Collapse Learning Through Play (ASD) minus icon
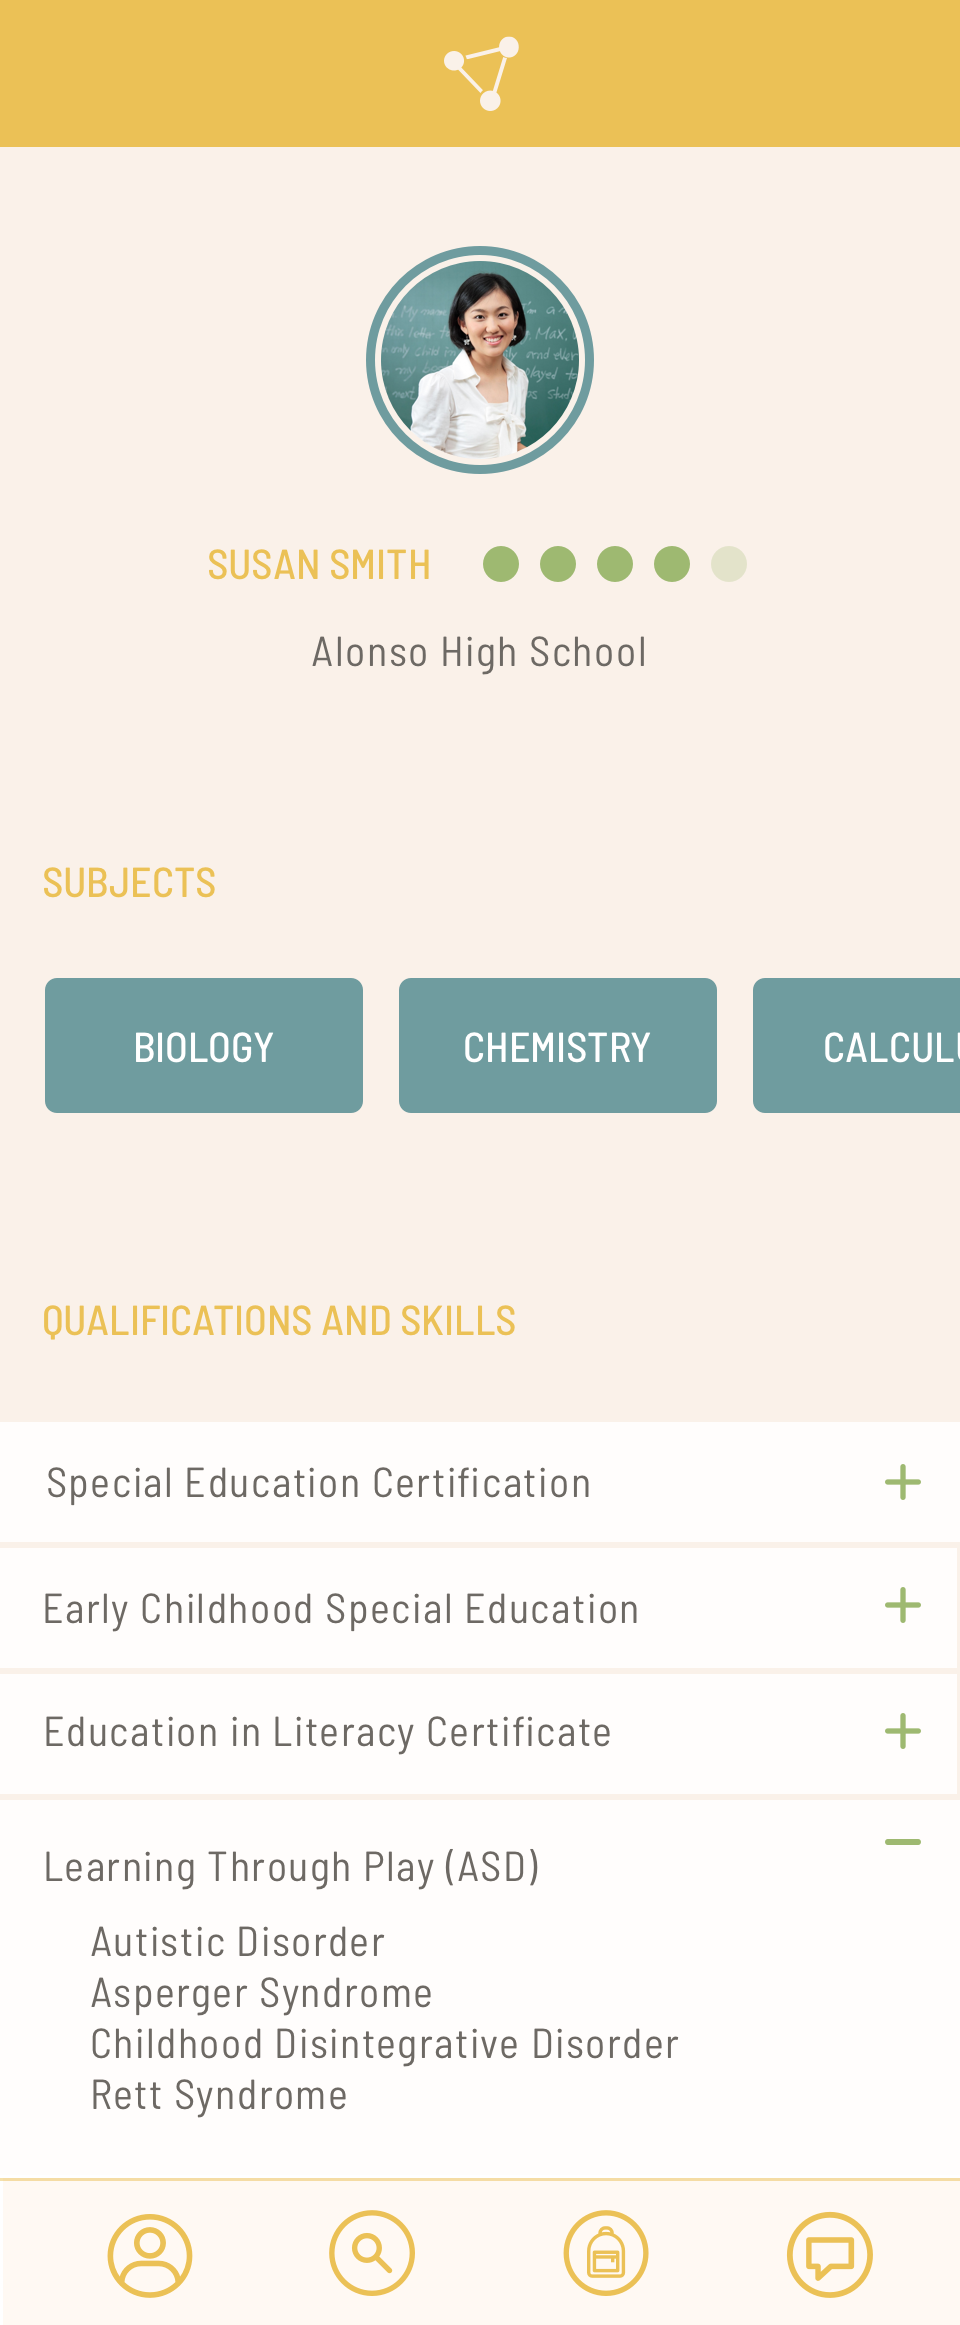The height and width of the screenshot is (2325, 960). (x=903, y=1842)
